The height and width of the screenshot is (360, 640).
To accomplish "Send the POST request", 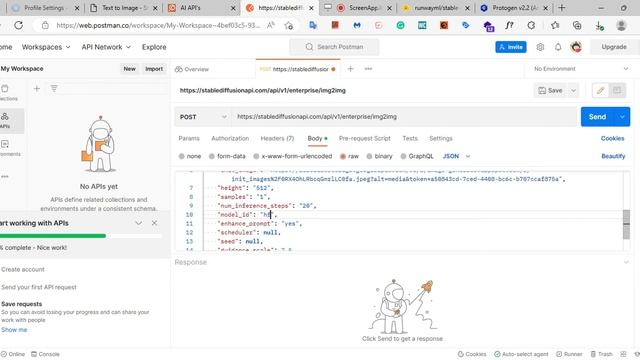I will (x=598, y=117).
